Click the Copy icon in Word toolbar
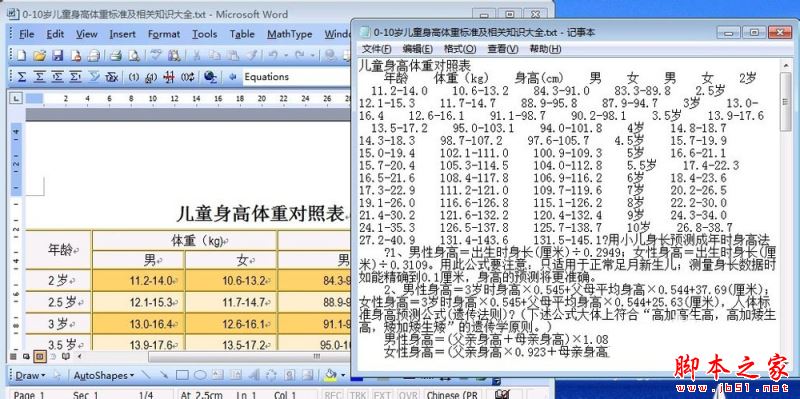 (215, 55)
